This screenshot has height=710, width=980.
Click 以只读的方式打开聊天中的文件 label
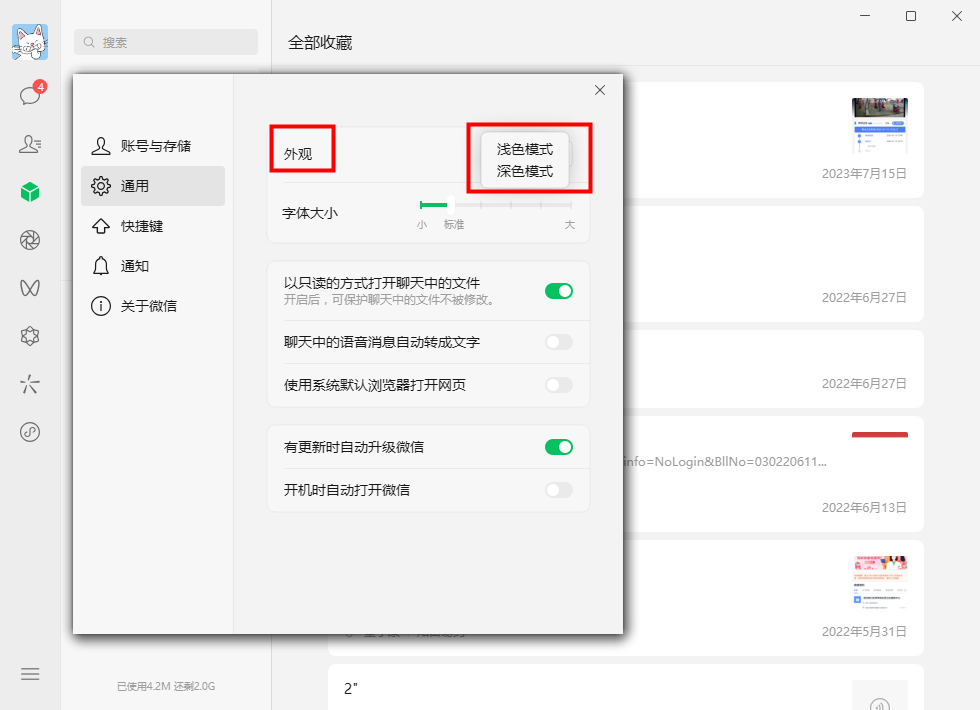coord(382,283)
